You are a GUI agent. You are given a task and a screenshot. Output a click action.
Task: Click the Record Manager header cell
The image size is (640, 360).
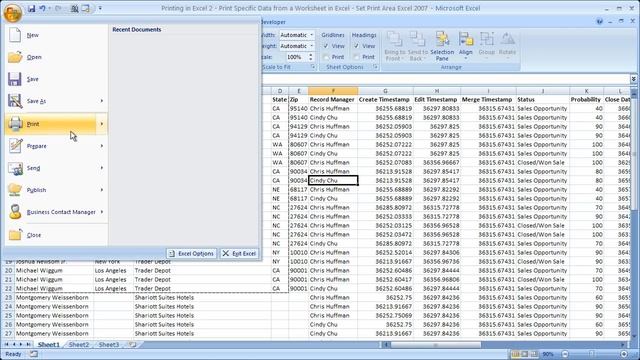(332, 100)
